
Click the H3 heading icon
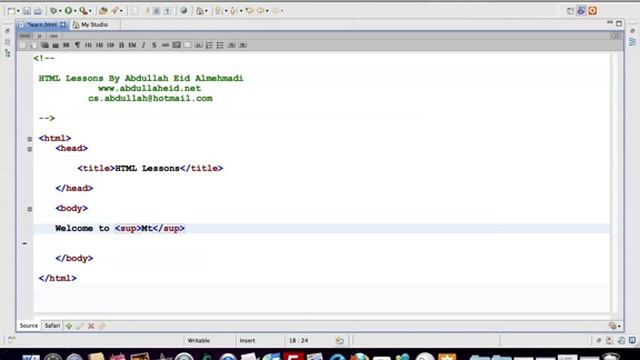(x=110, y=45)
